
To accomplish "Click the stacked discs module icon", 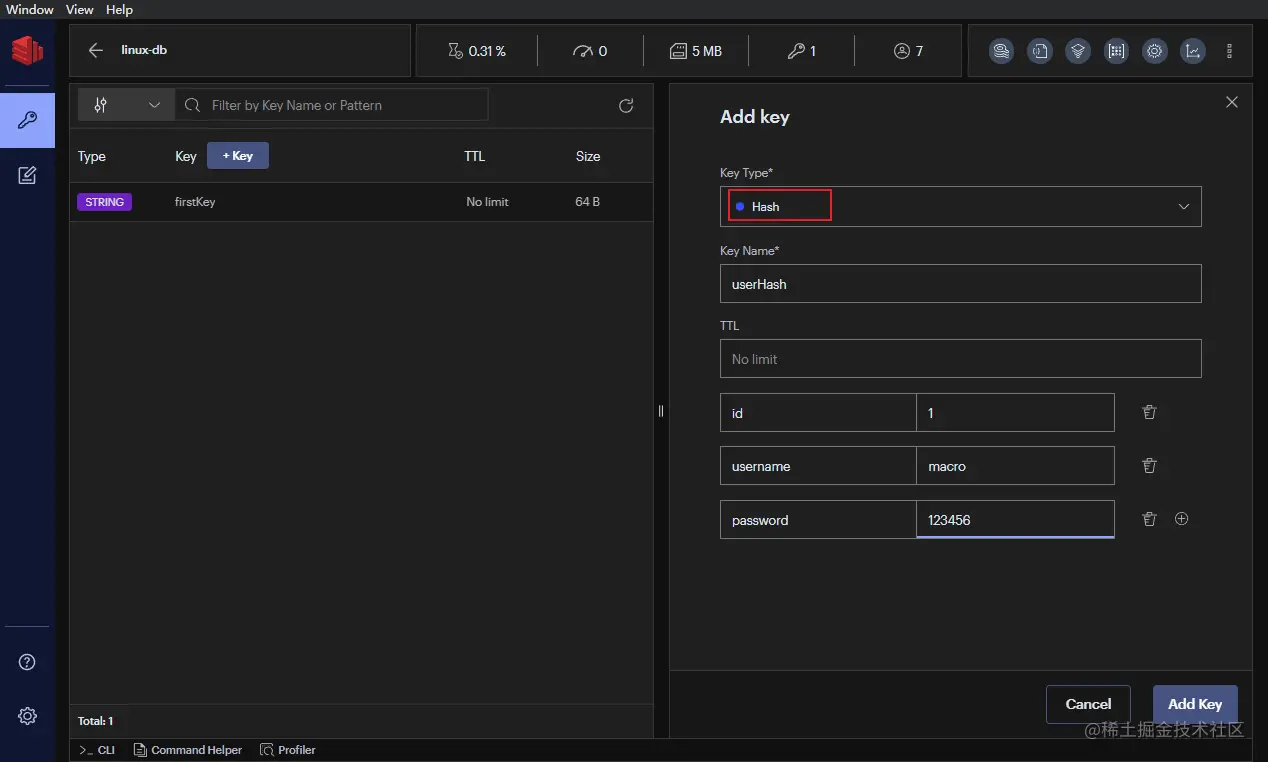I will (x=1001, y=51).
